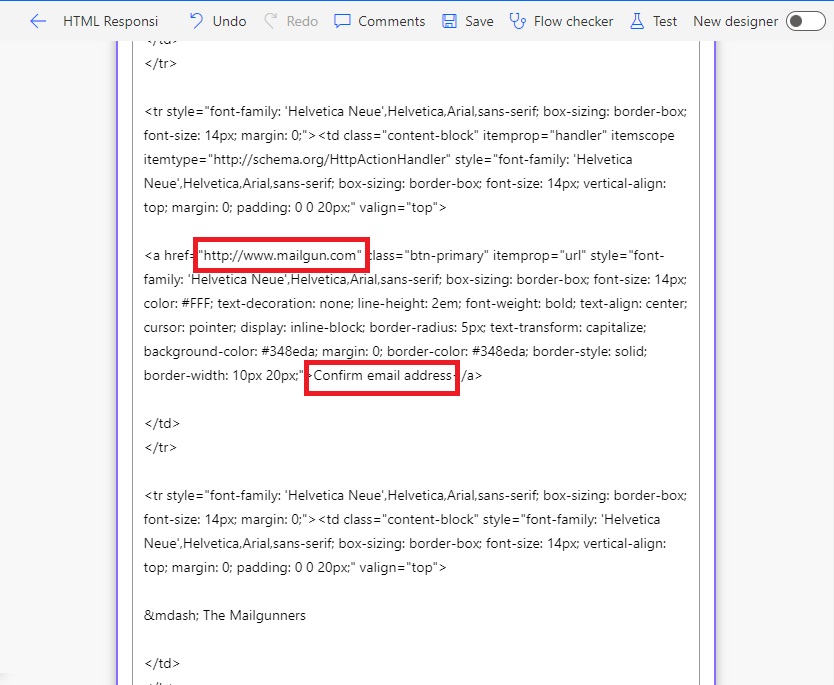The image size is (834, 685).
Task: Click the Redo icon
Action: (x=269, y=20)
